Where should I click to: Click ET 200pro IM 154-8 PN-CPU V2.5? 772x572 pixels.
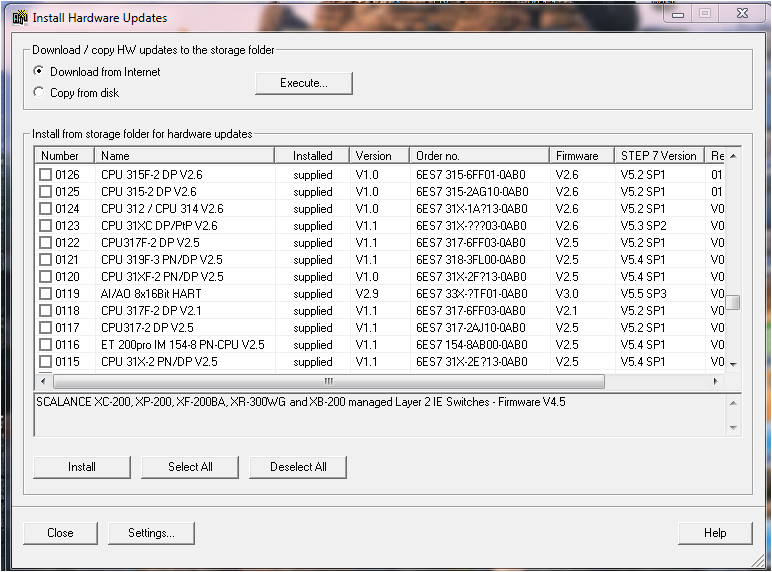click(183, 345)
